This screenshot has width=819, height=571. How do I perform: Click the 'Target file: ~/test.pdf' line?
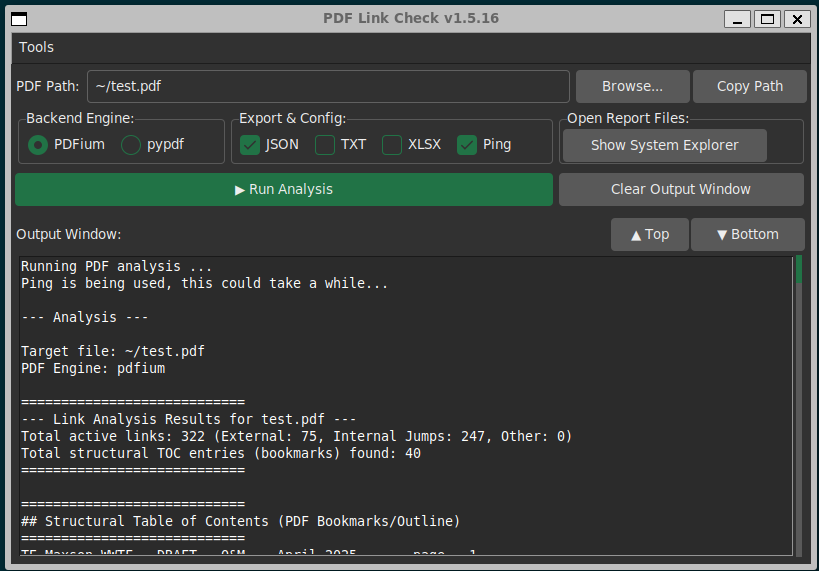112,351
